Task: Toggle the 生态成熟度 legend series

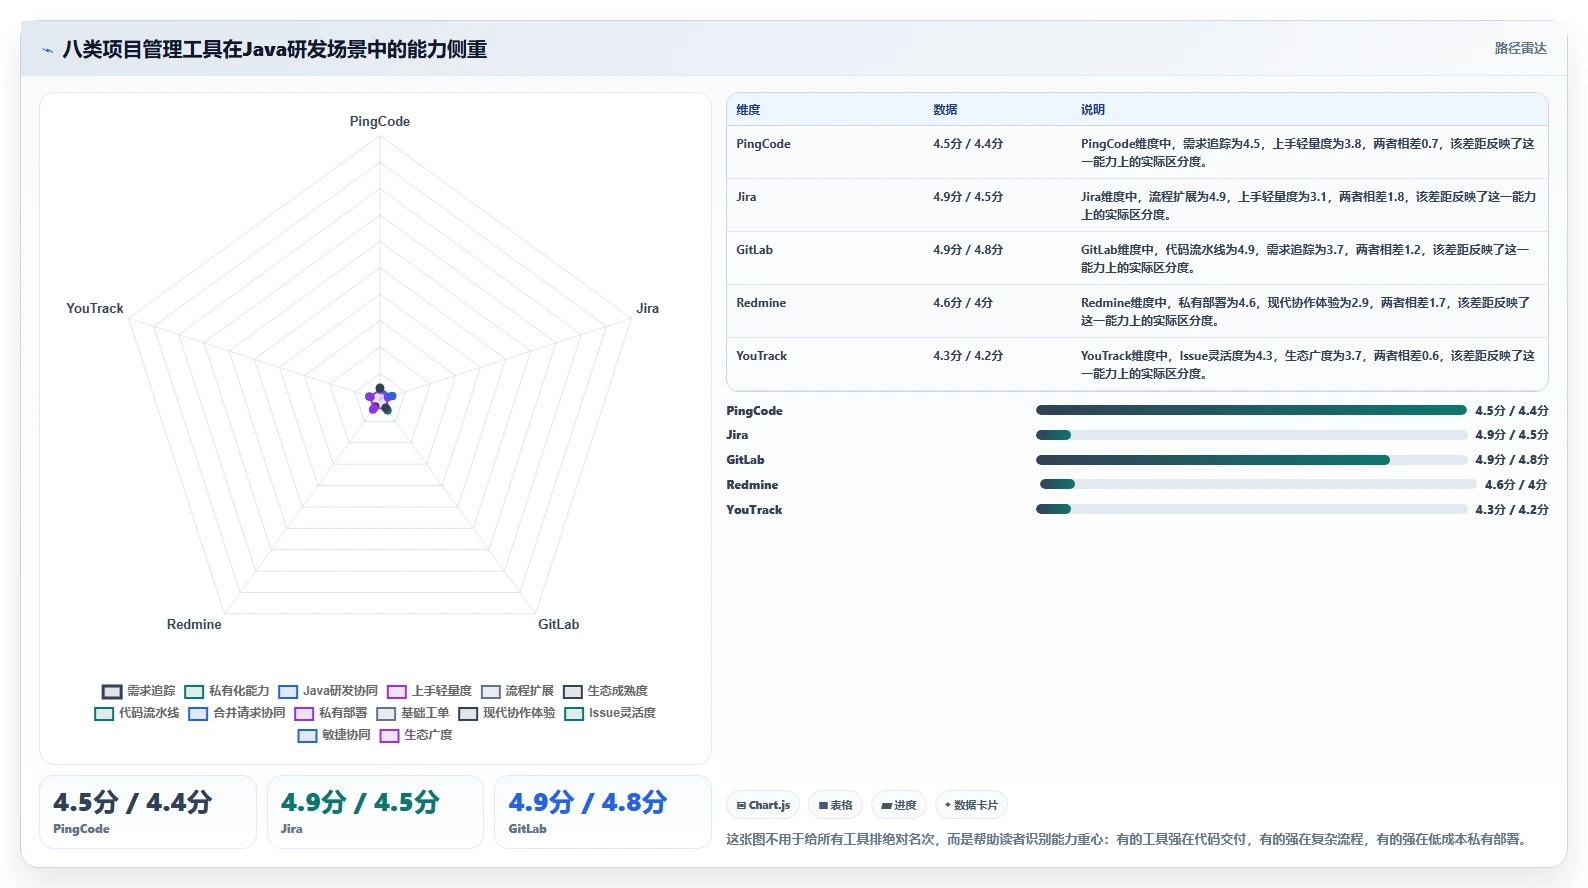Action: click(x=605, y=691)
